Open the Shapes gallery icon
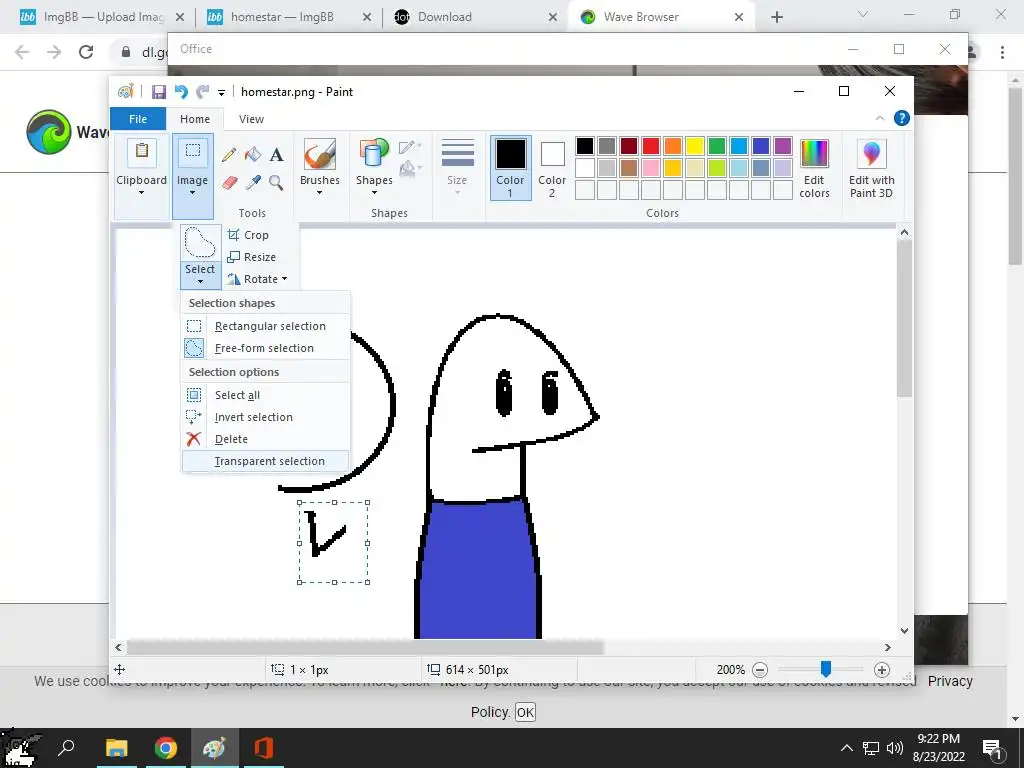This screenshot has width=1024, height=768. point(374,154)
